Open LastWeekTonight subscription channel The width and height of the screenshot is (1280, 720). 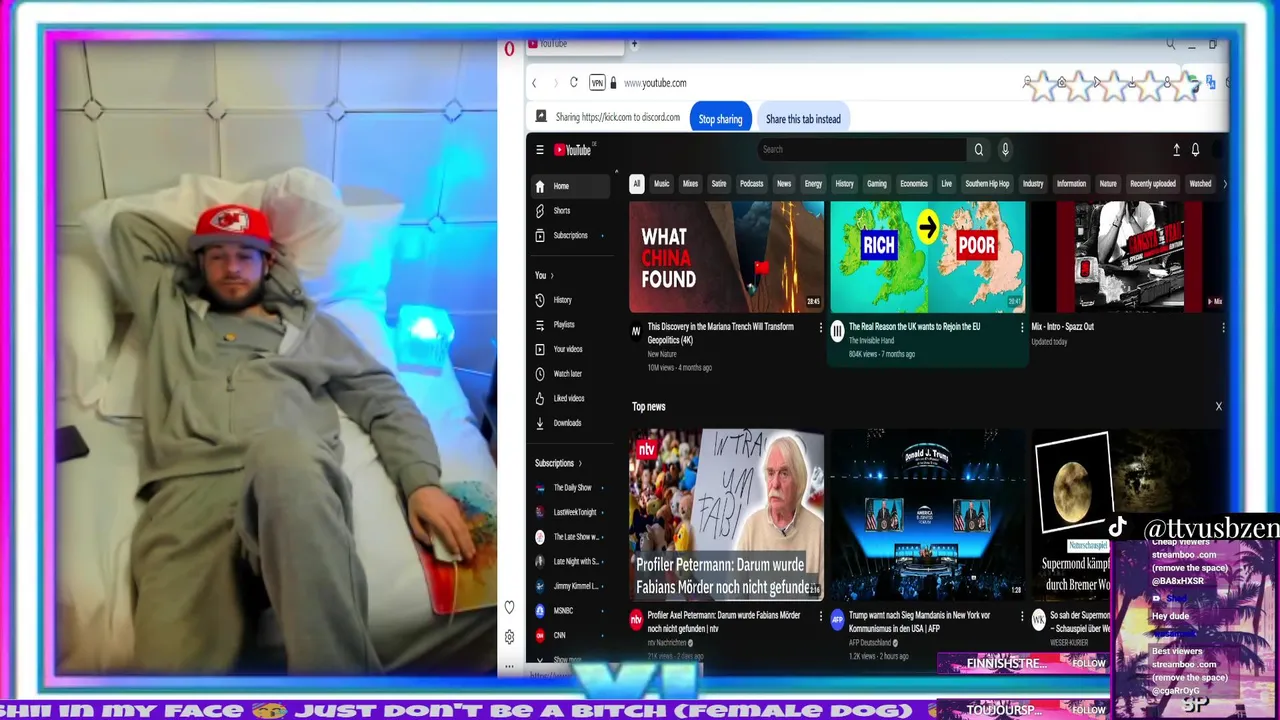coord(571,512)
